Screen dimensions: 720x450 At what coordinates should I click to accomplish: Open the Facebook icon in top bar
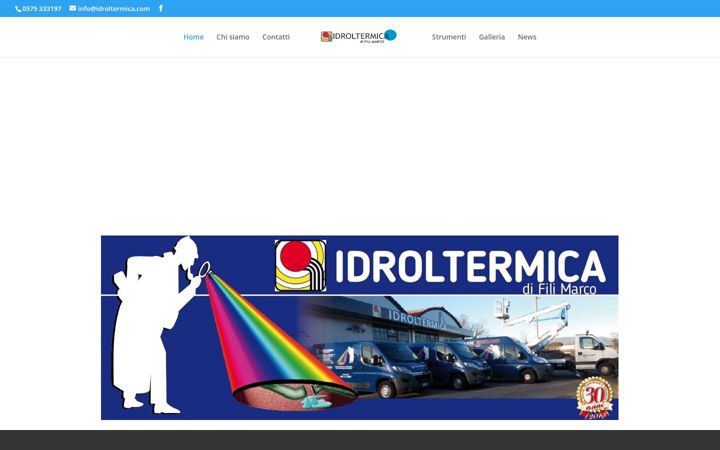pyautogui.click(x=161, y=8)
